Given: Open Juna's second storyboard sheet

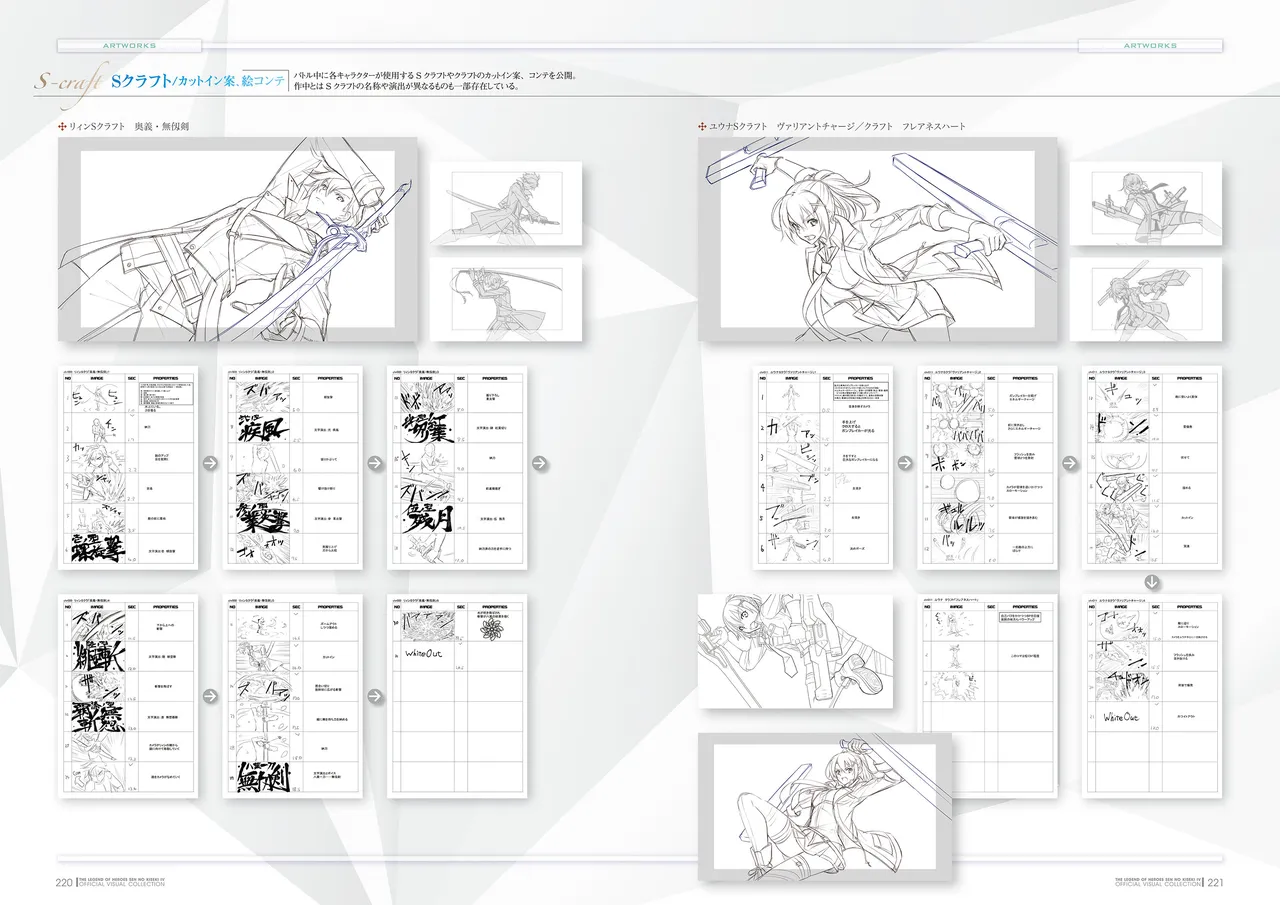Looking at the screenshot, I should coord(986,467).
